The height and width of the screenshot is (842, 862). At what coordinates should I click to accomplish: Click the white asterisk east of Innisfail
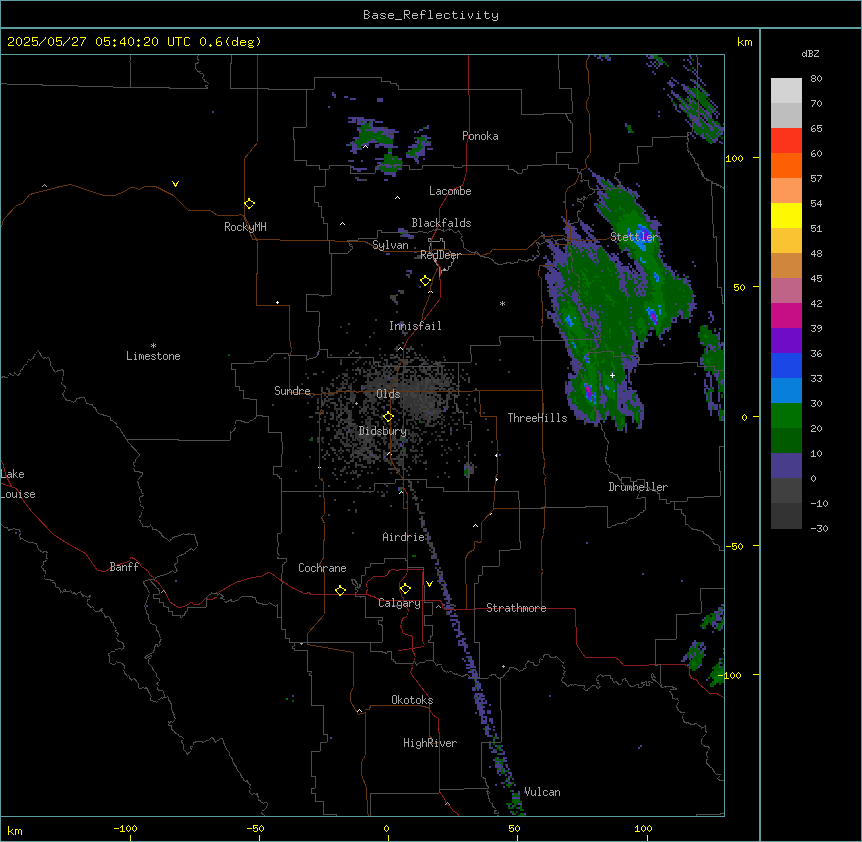(502, 303)
